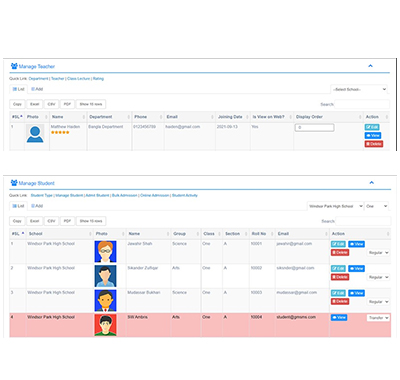Image resolution: width=400 pixels, height=380 pixels.
Task: Collapse the Manage Student panel chevron
Action: [x=372, y=183]
